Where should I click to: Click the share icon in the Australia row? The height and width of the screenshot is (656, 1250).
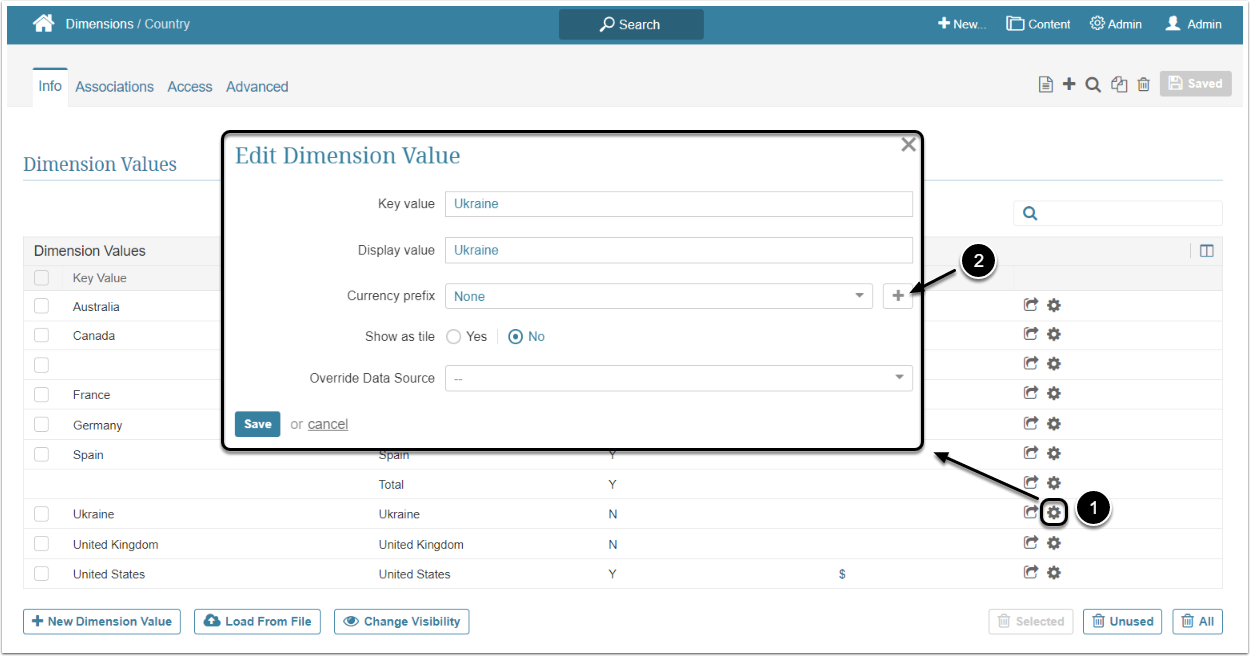coord(1031,305)
